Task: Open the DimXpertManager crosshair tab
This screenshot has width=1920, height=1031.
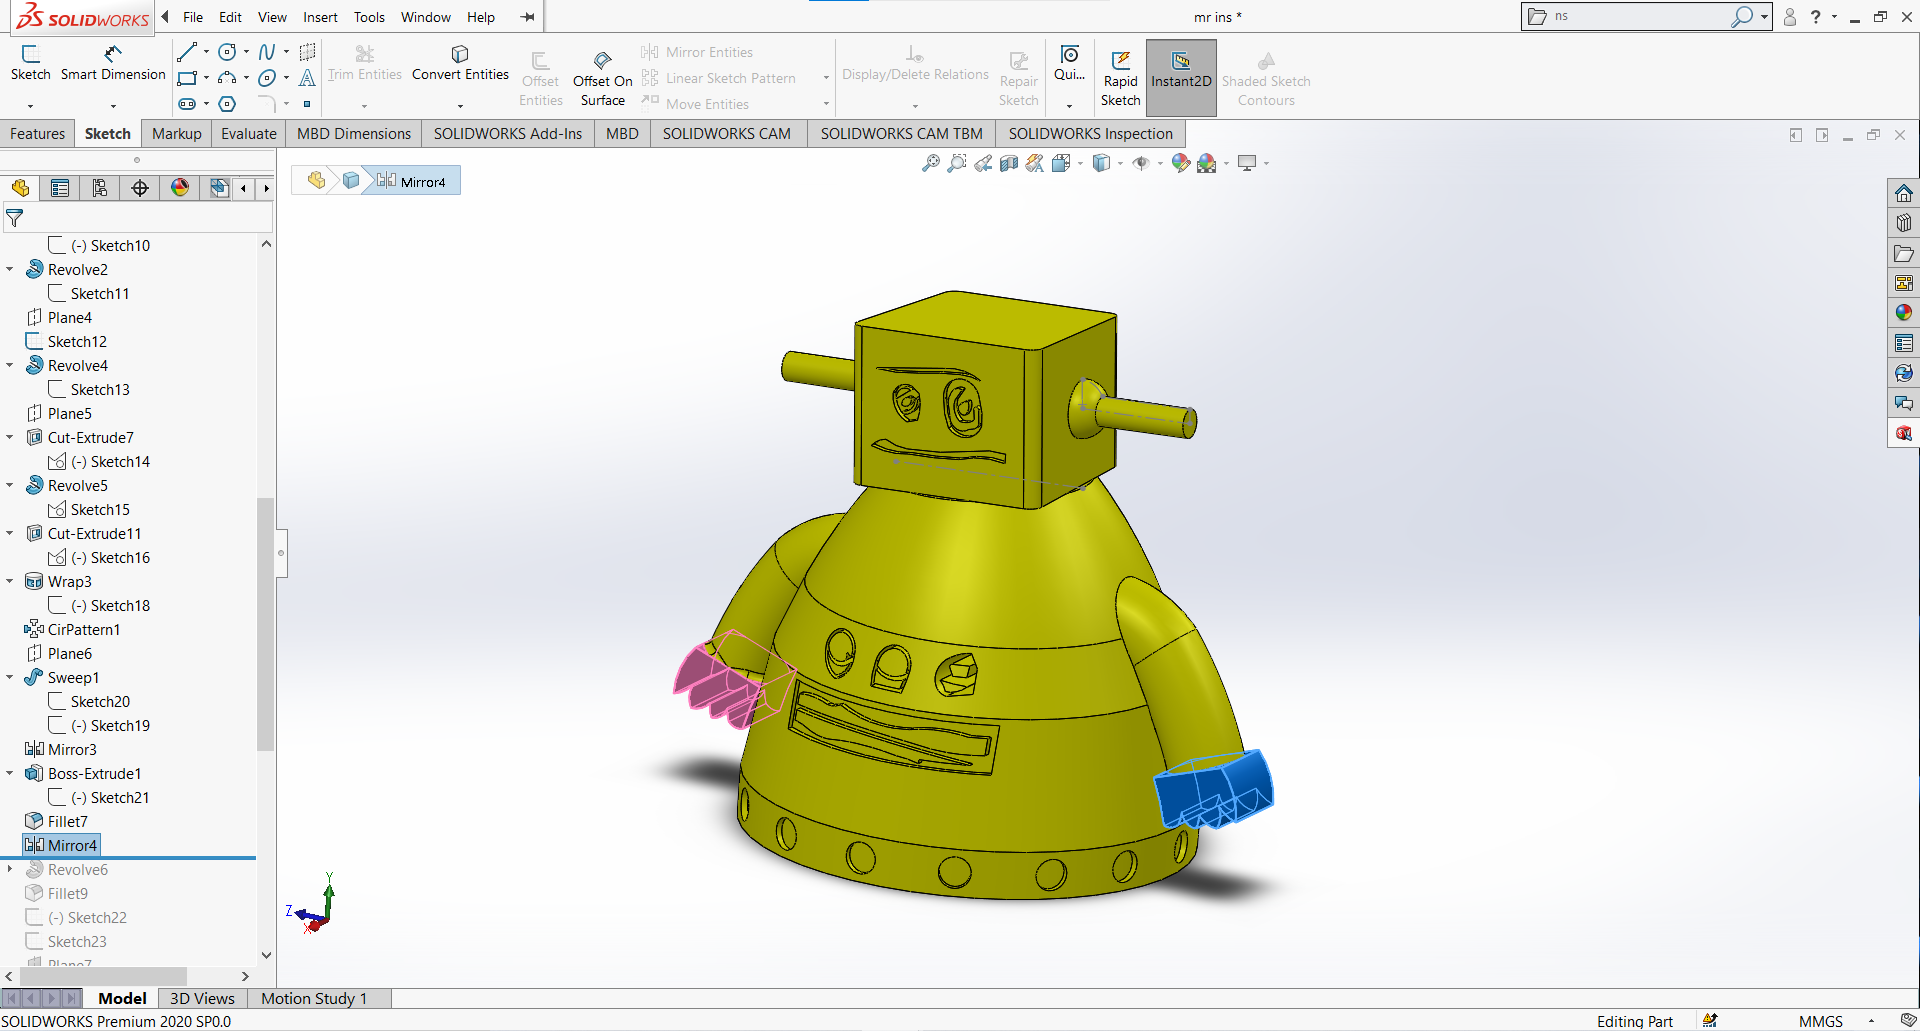Action: coord(140,188)
